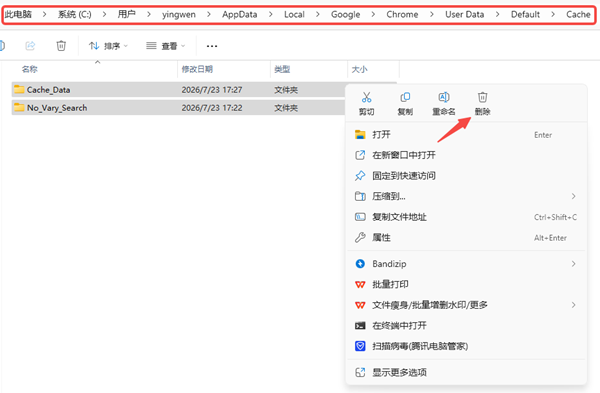
Task: Open the 排序 sort dropdown
Action: coord(108,46)
